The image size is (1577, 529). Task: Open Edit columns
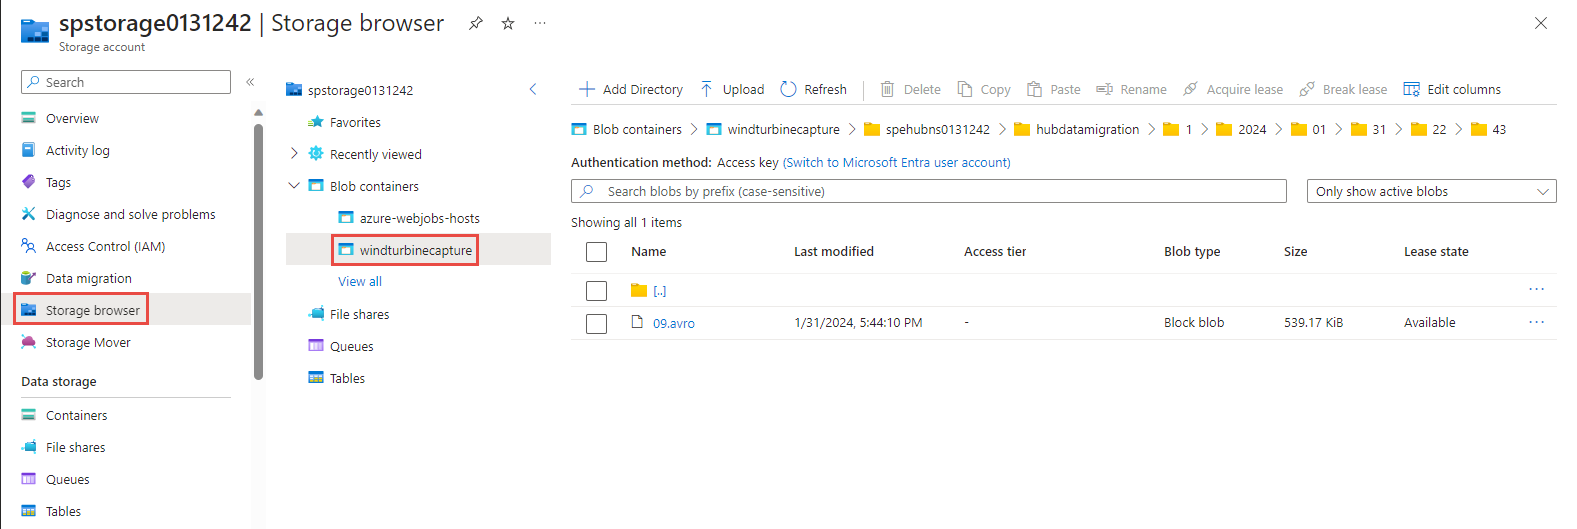[1452, 89]
